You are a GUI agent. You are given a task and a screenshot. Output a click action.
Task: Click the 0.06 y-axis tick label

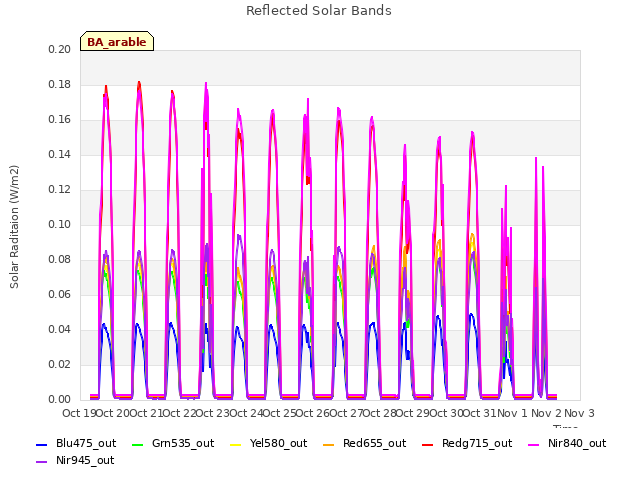point(59,294)
